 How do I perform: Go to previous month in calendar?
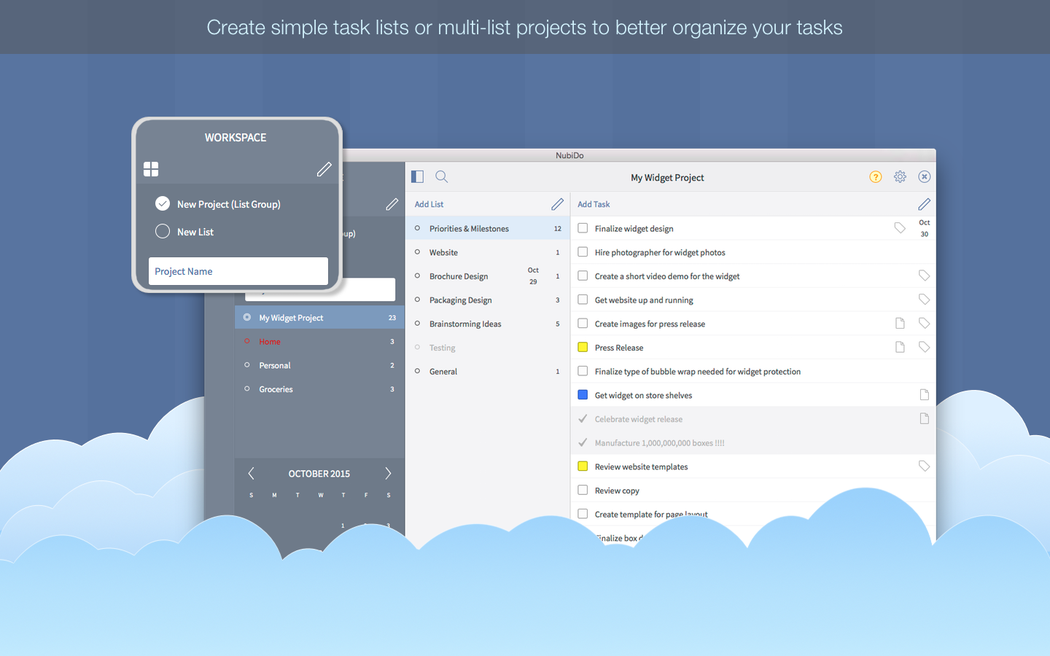click(251, 473)
